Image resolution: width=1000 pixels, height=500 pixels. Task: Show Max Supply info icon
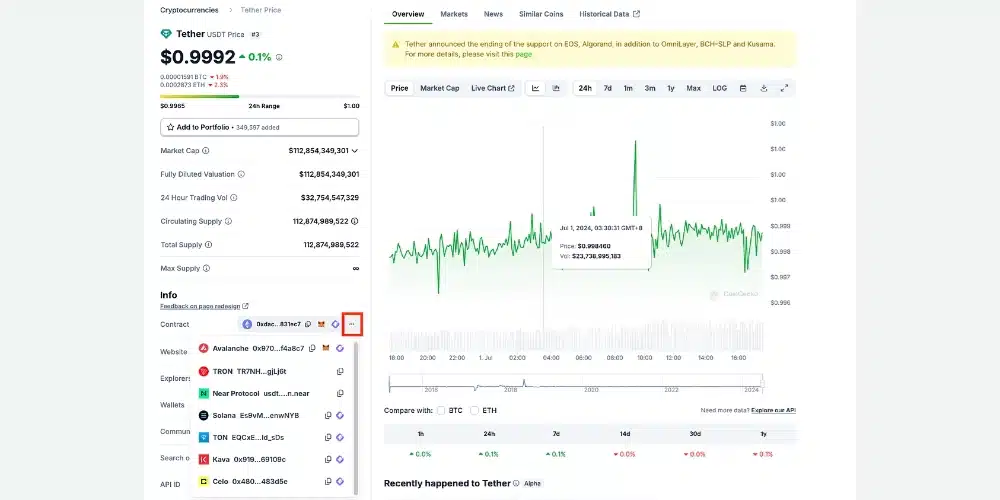pos(206,268)
